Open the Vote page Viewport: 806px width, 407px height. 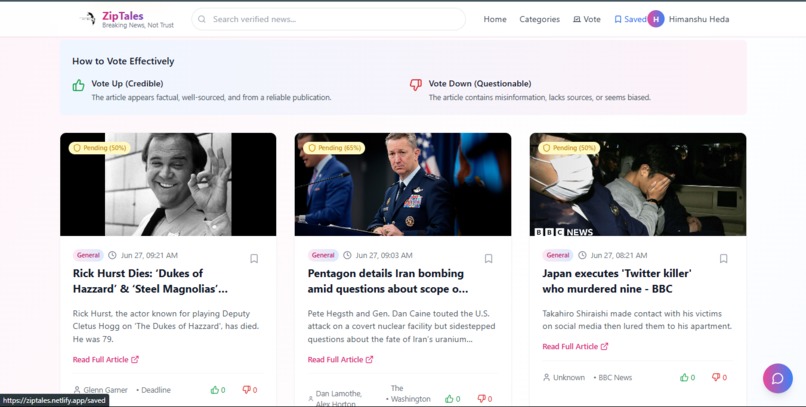pos(587,19)
